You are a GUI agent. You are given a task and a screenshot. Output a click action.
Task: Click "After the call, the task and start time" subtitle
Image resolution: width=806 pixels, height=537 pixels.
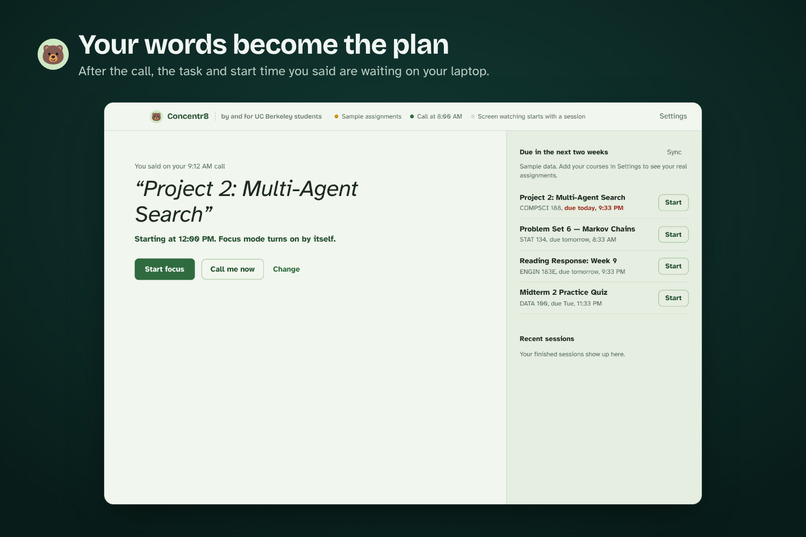284,71
